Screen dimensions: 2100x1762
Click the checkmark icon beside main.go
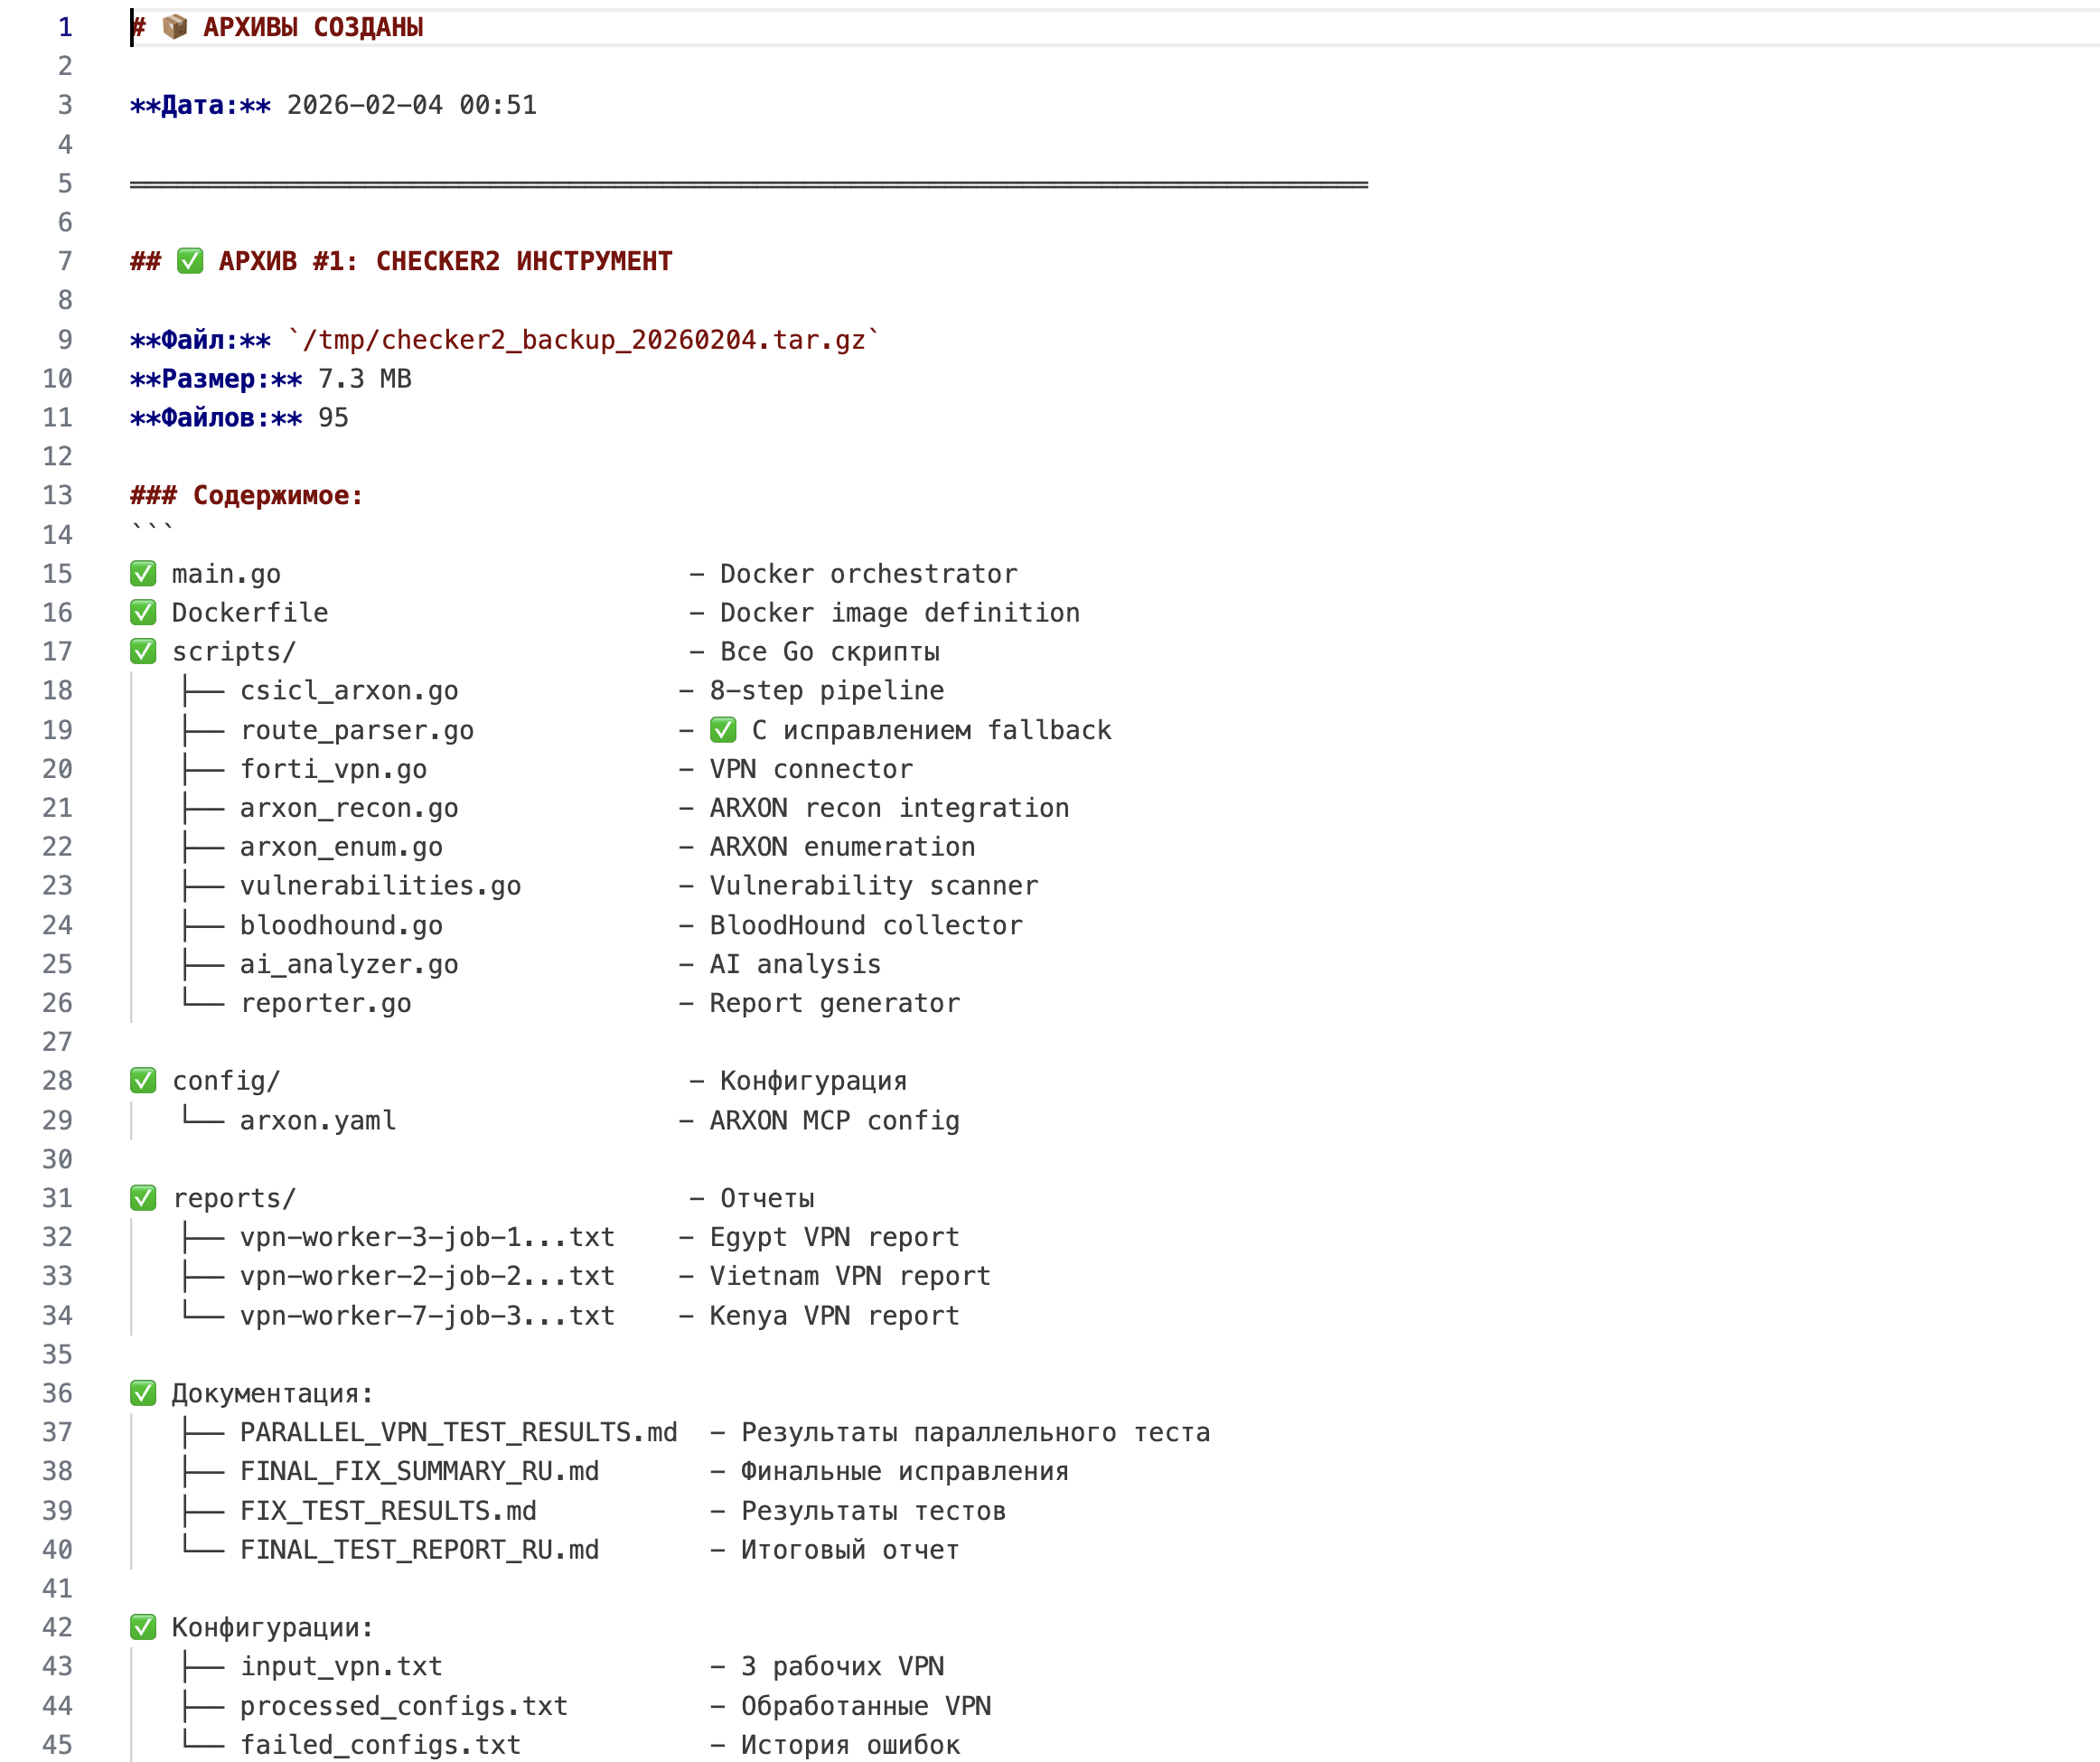click(x=143, y=574)
